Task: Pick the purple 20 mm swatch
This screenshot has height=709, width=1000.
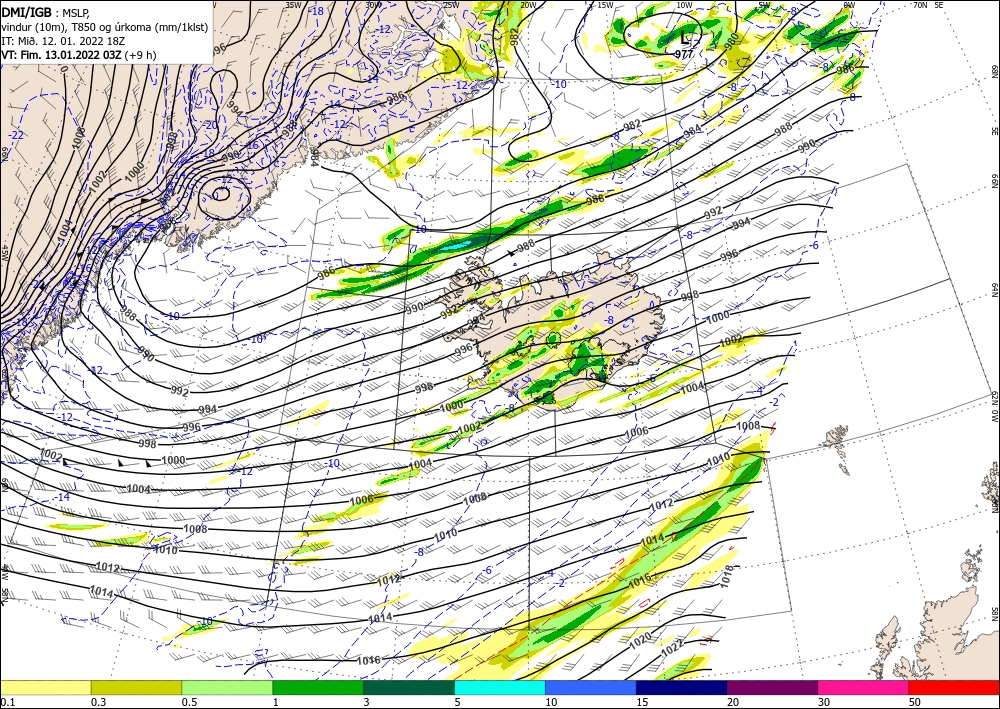Action: 772,687
